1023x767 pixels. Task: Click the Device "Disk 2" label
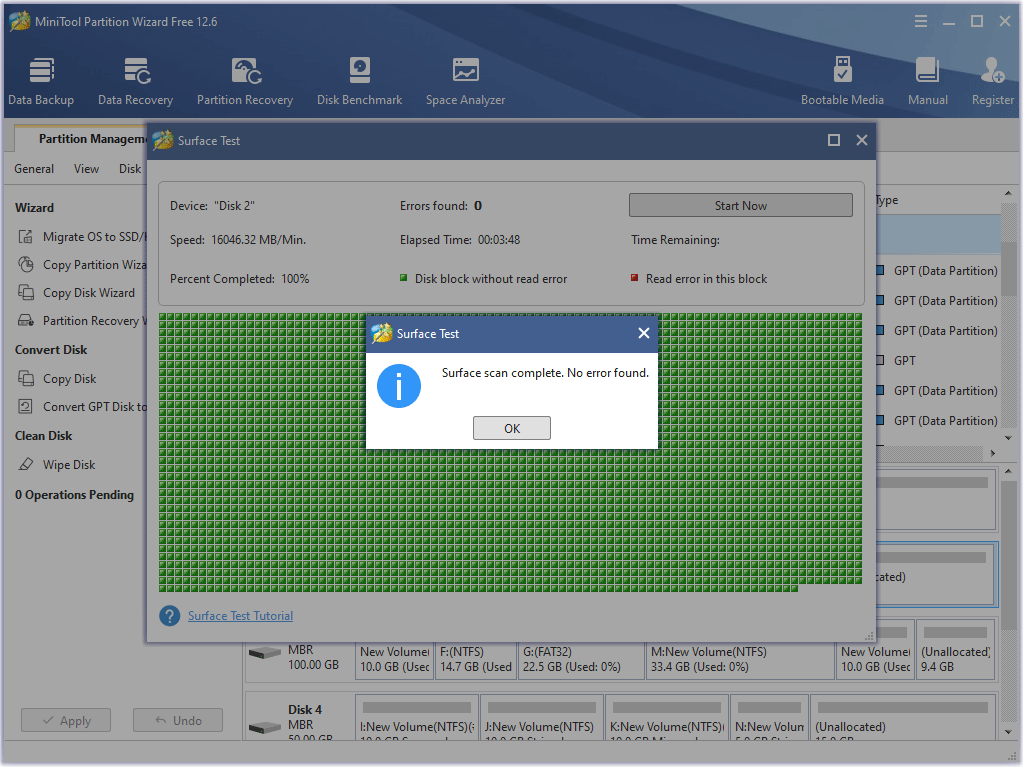click(x=213, y=206)
